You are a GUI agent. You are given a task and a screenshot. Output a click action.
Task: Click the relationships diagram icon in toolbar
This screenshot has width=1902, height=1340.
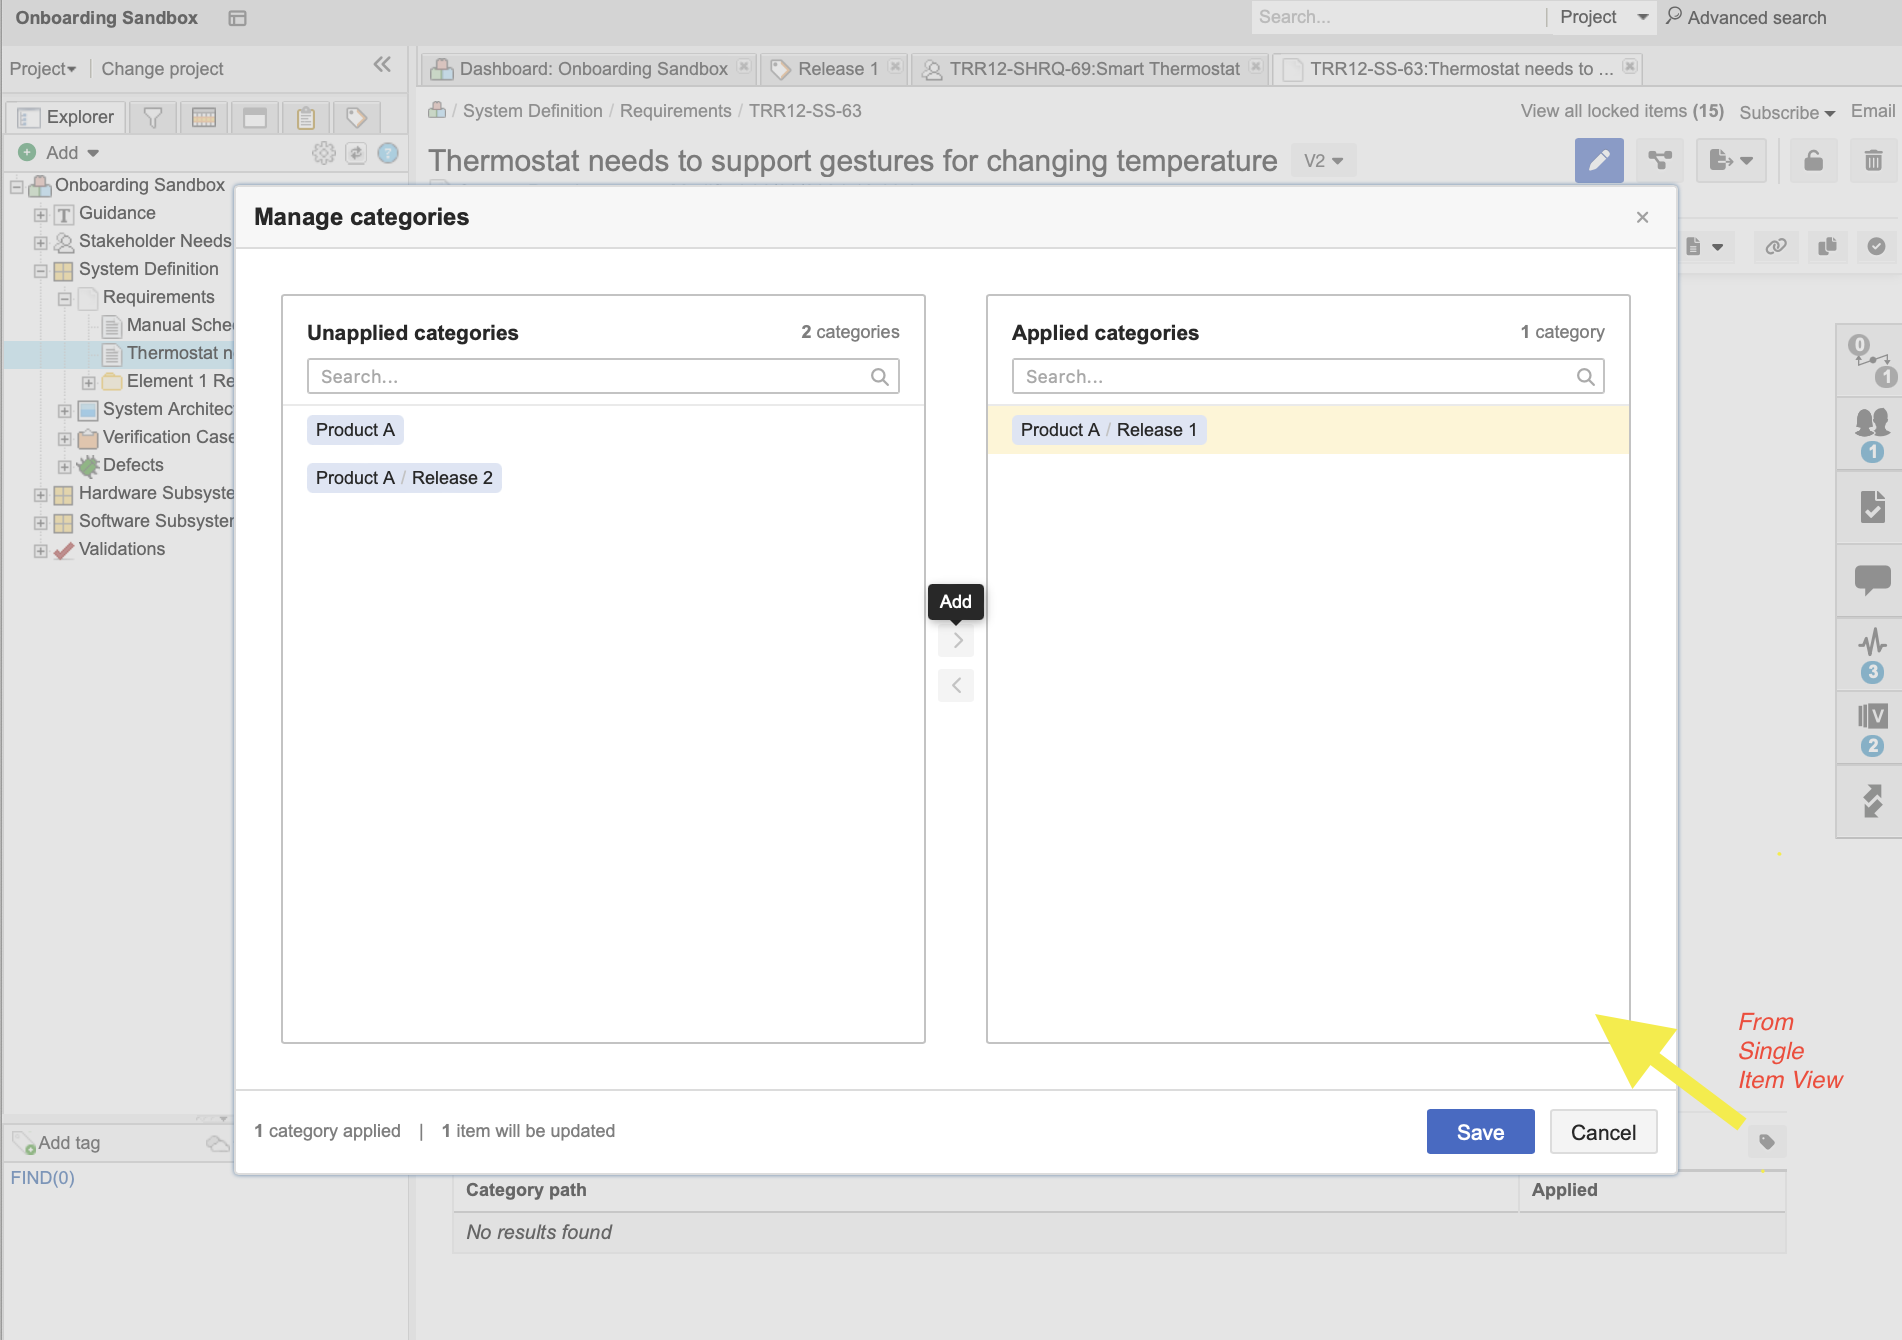coord(1660,160)
